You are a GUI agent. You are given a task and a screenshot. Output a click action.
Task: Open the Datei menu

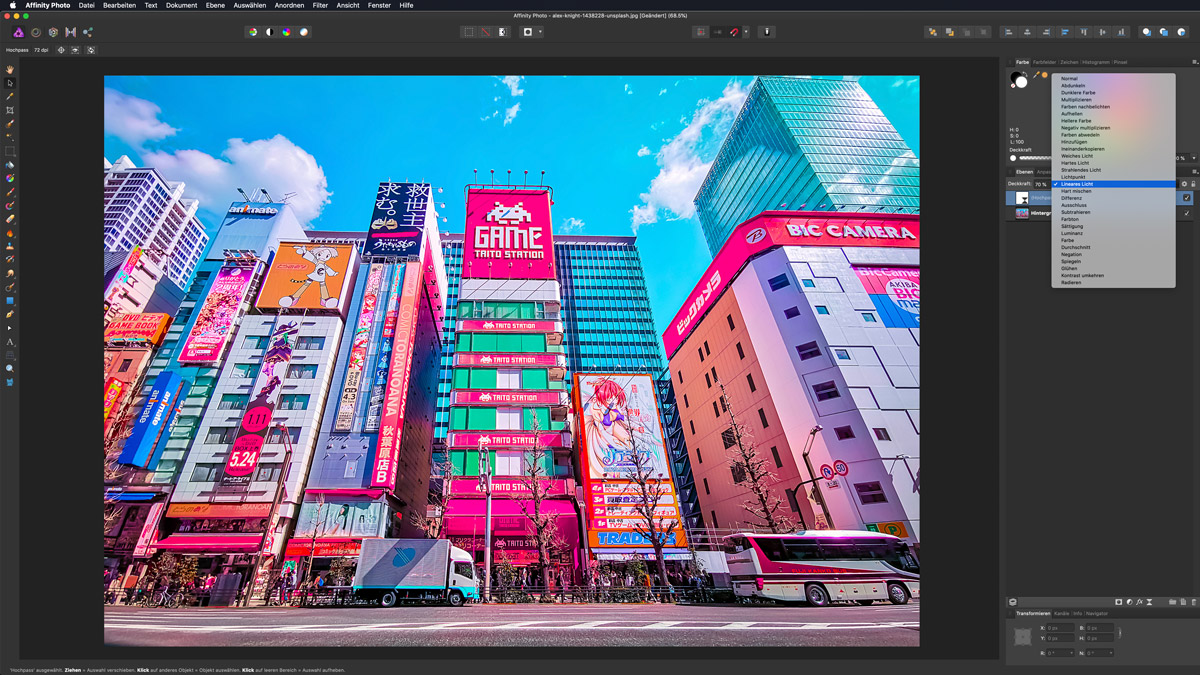87,5
